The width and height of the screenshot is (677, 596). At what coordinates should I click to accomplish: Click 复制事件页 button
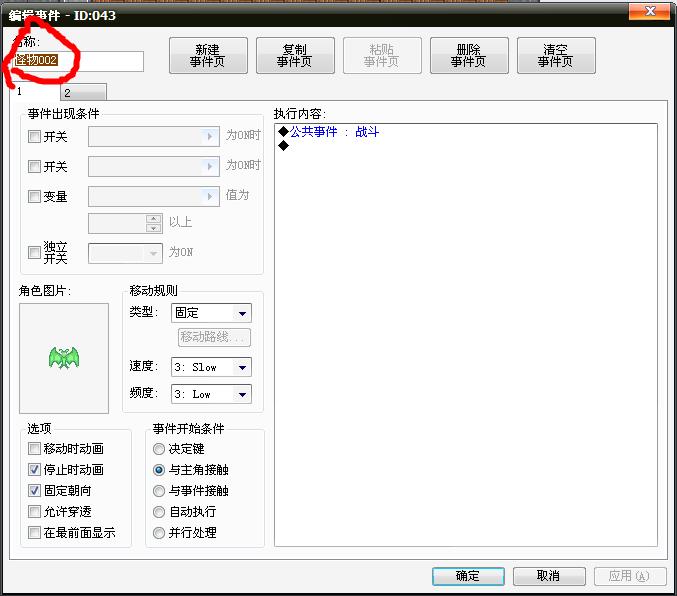(x=295, y=55)
